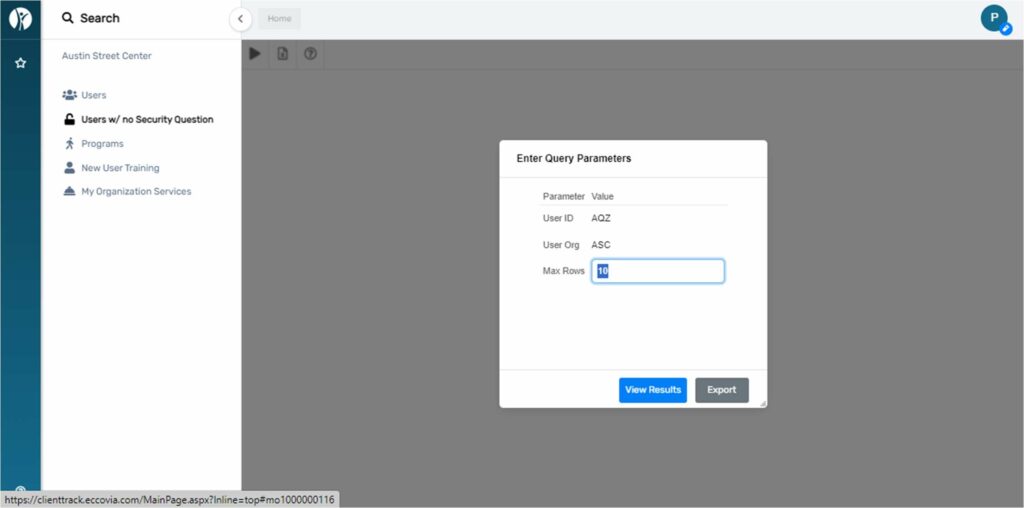Click the run query play icon
The image size is (1024, 508).
point(255,54)
